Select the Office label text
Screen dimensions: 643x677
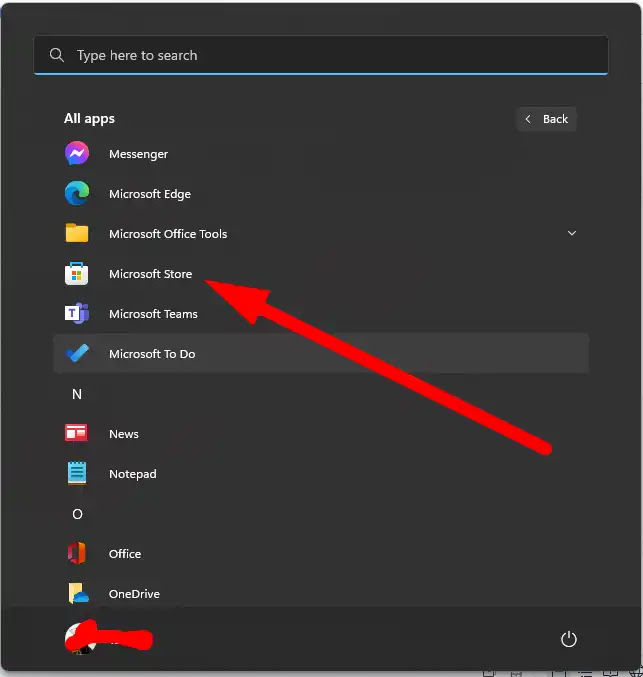point(125,554)
